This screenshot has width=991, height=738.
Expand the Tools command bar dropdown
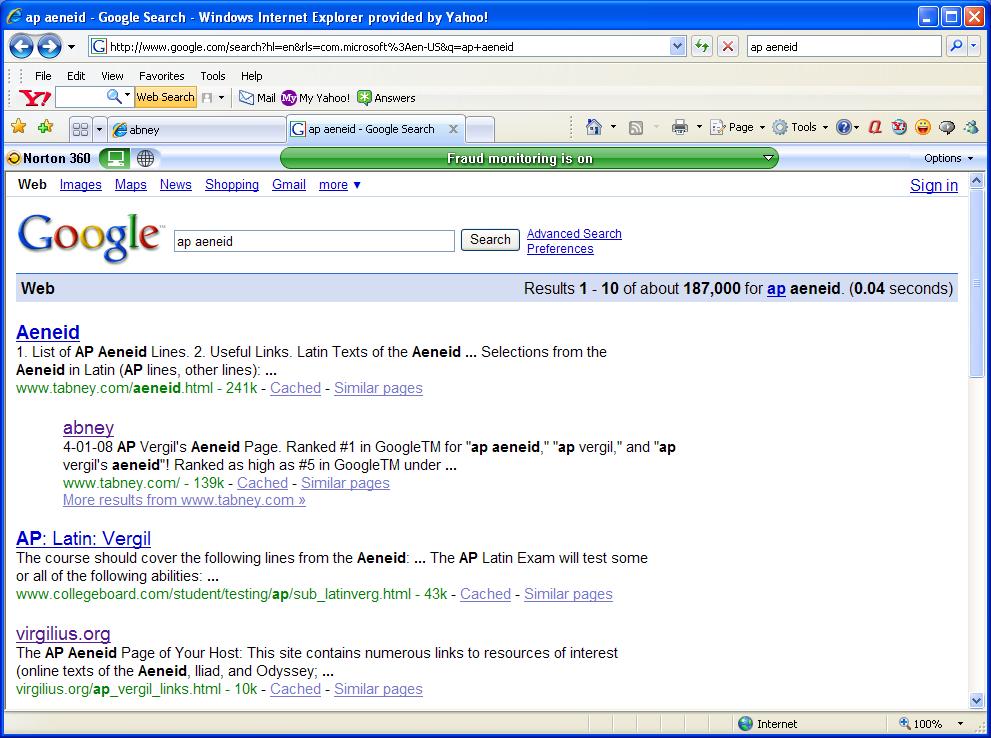(x=825, y=128)
